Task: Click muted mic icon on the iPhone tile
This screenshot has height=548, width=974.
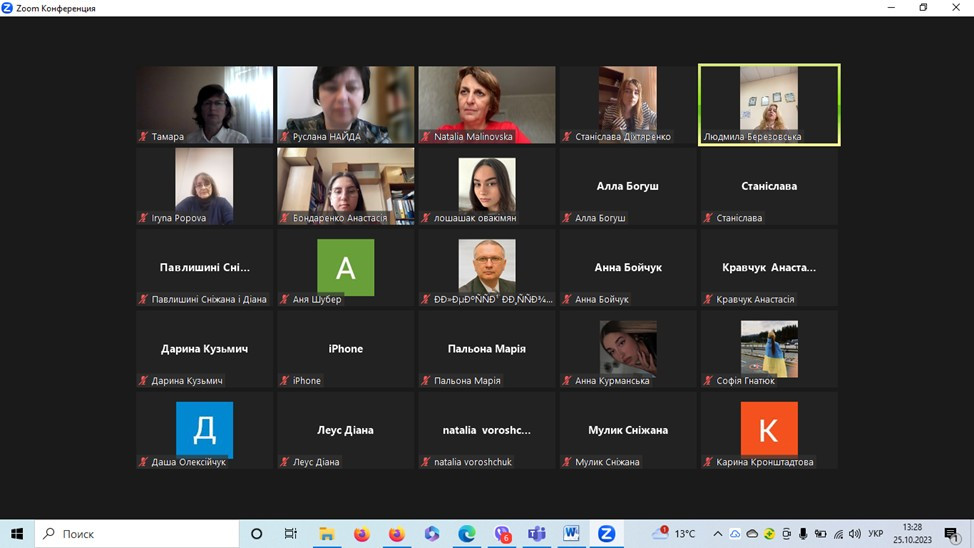Action: [284, 381]
